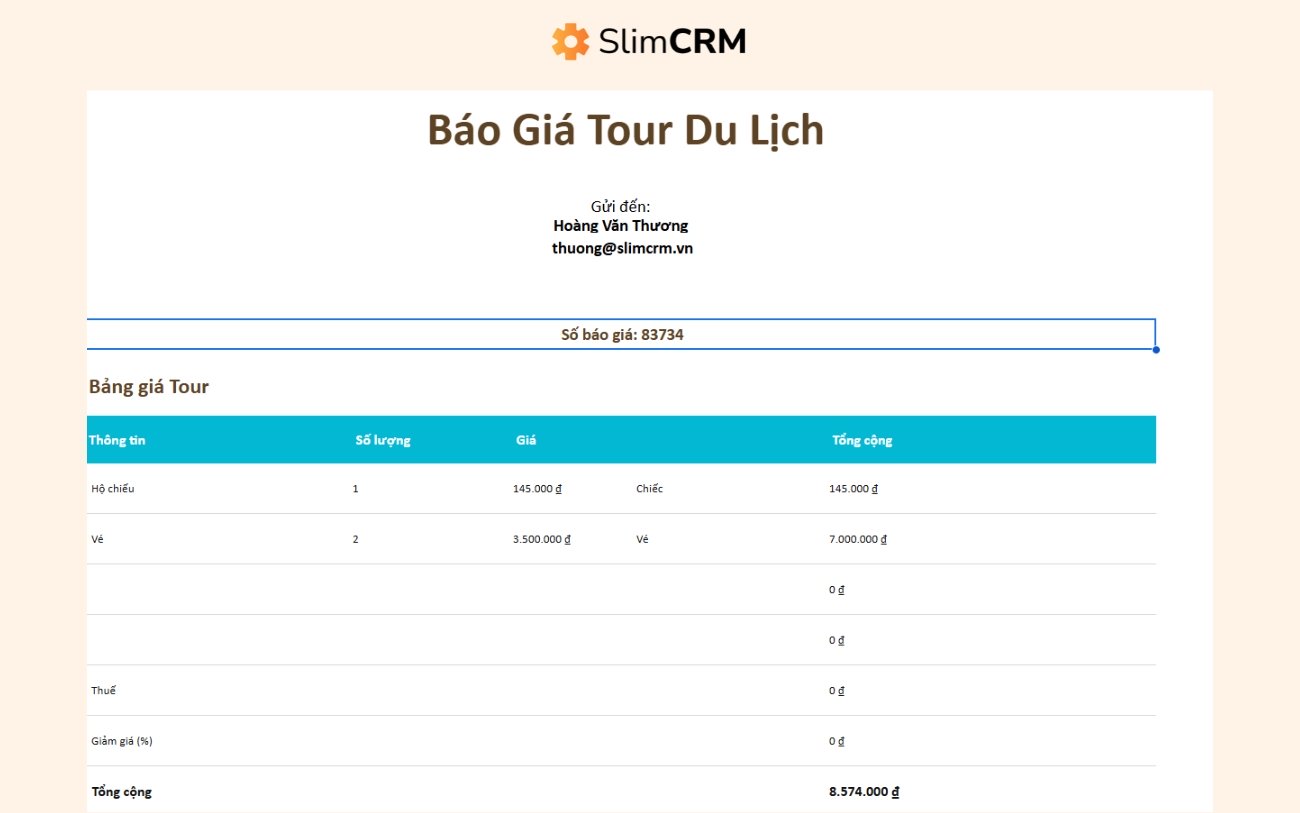The width and height of the screenshot is (1300, 813).
Task: Click Hộ chiếu row total 145.000 ₫
Action: [853, 489]
